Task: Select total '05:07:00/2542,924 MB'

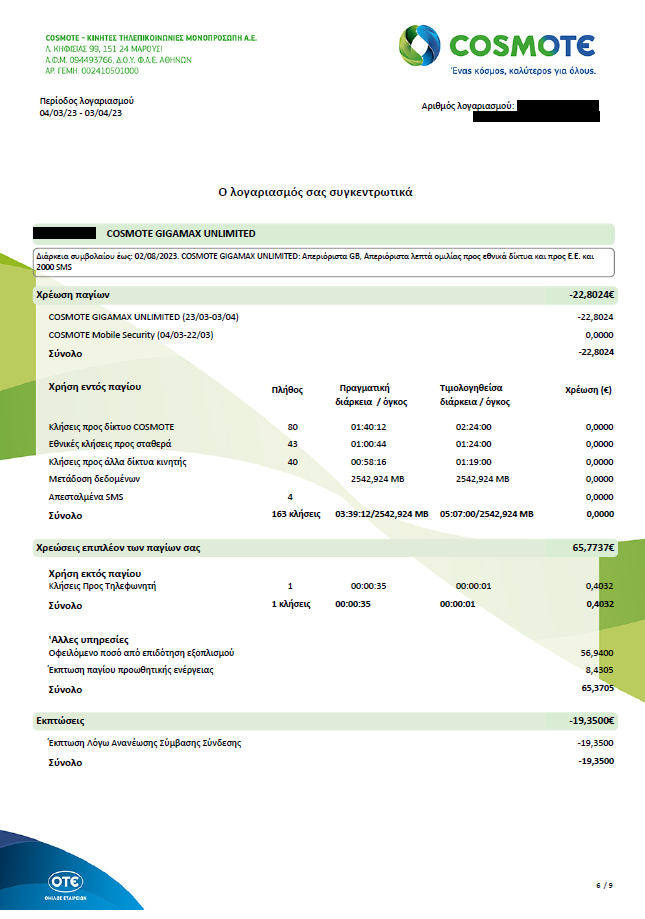Action: [x=487, y=514]
